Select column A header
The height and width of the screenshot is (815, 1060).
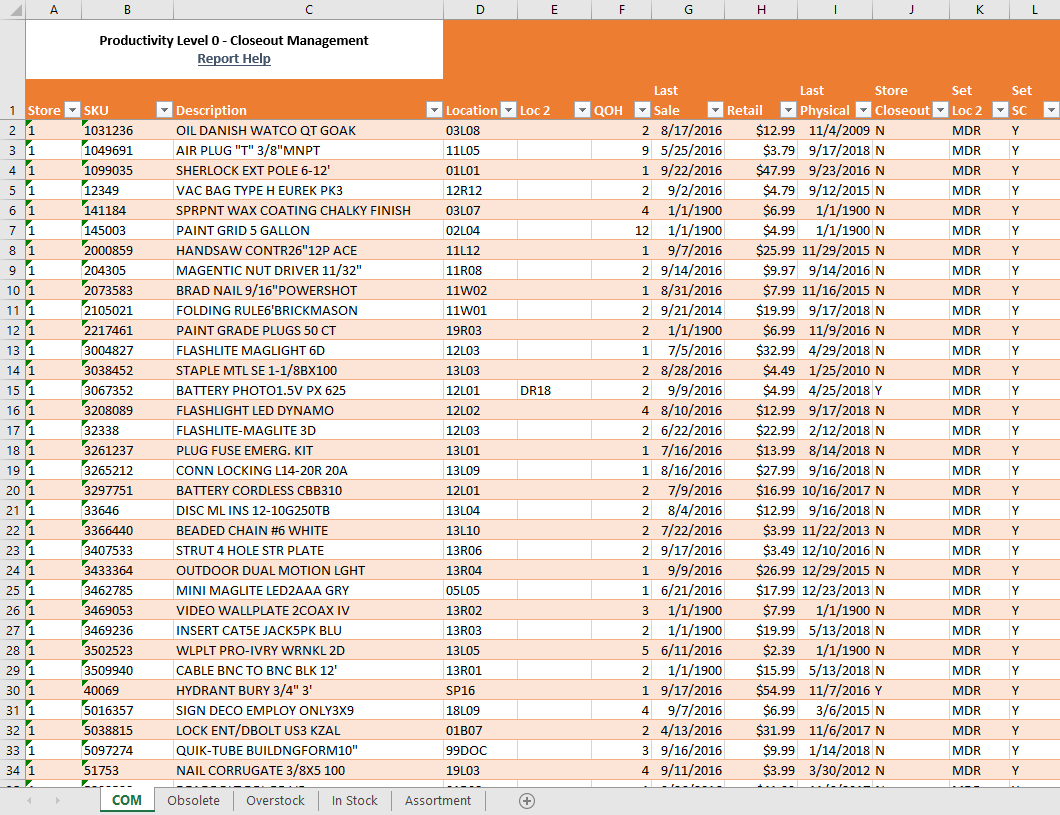(53, 9)
